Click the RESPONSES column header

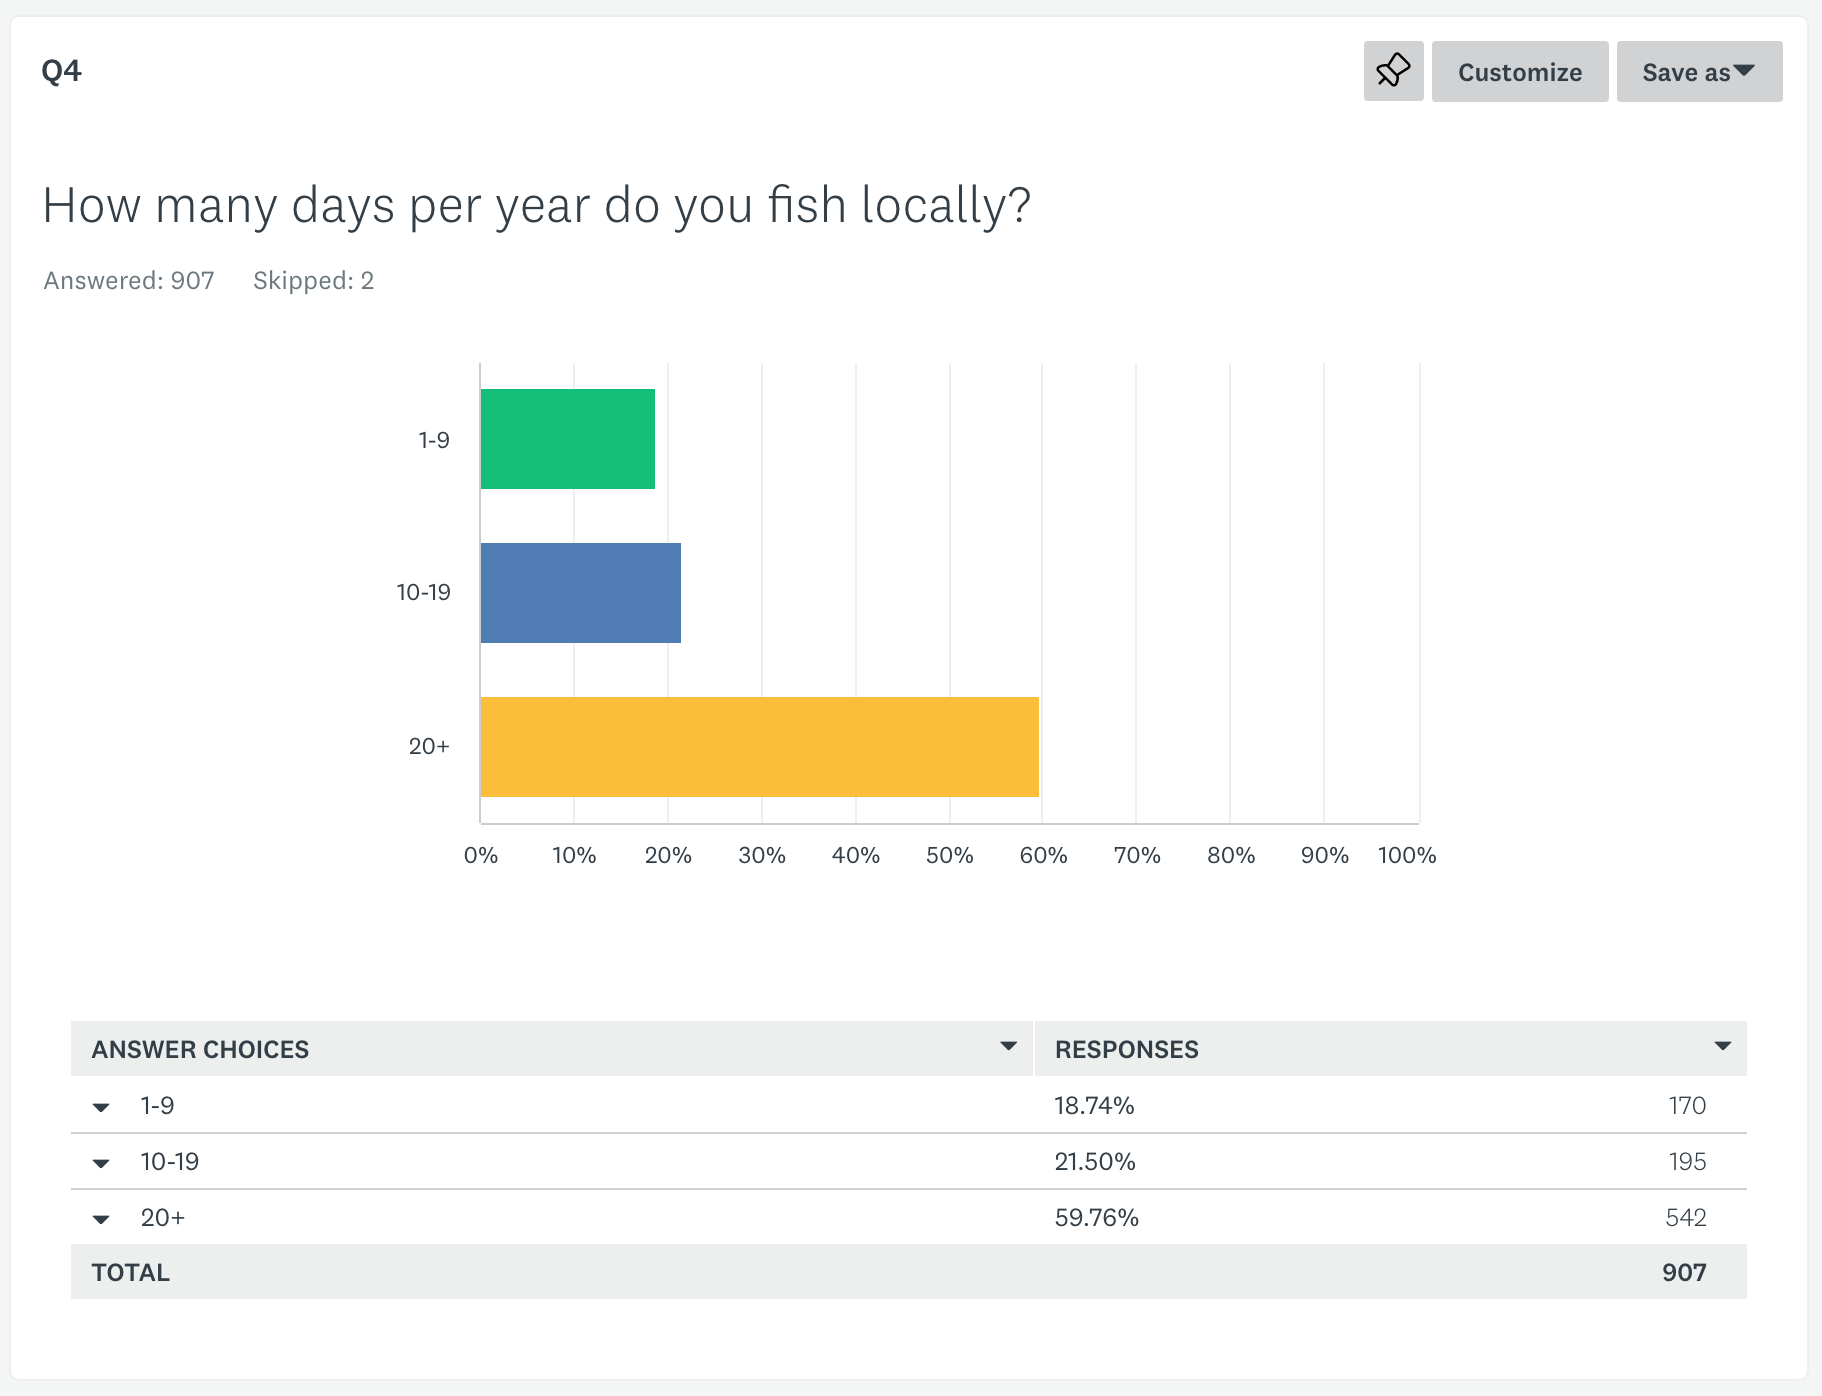tap(1127, 1049)
